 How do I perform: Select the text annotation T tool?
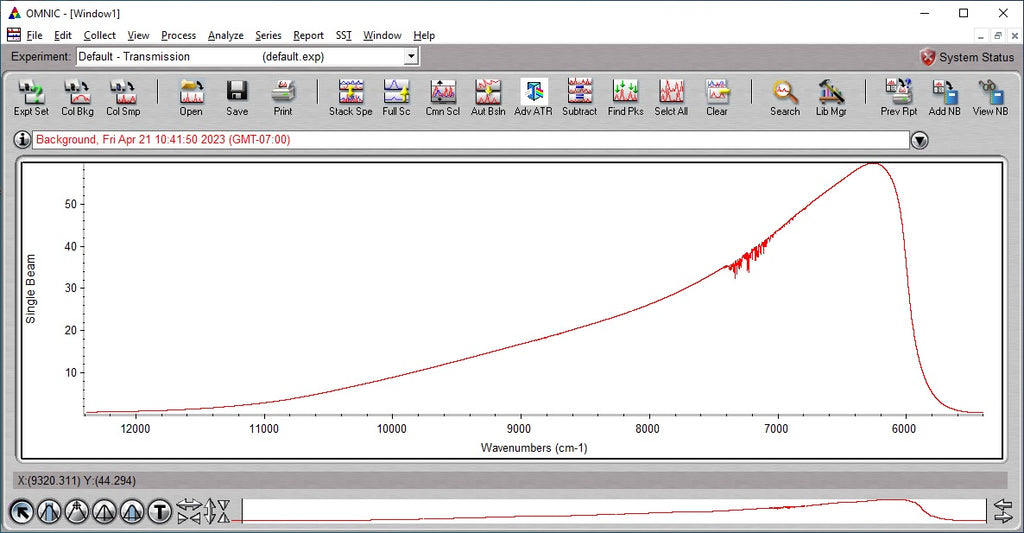(160, 513)
